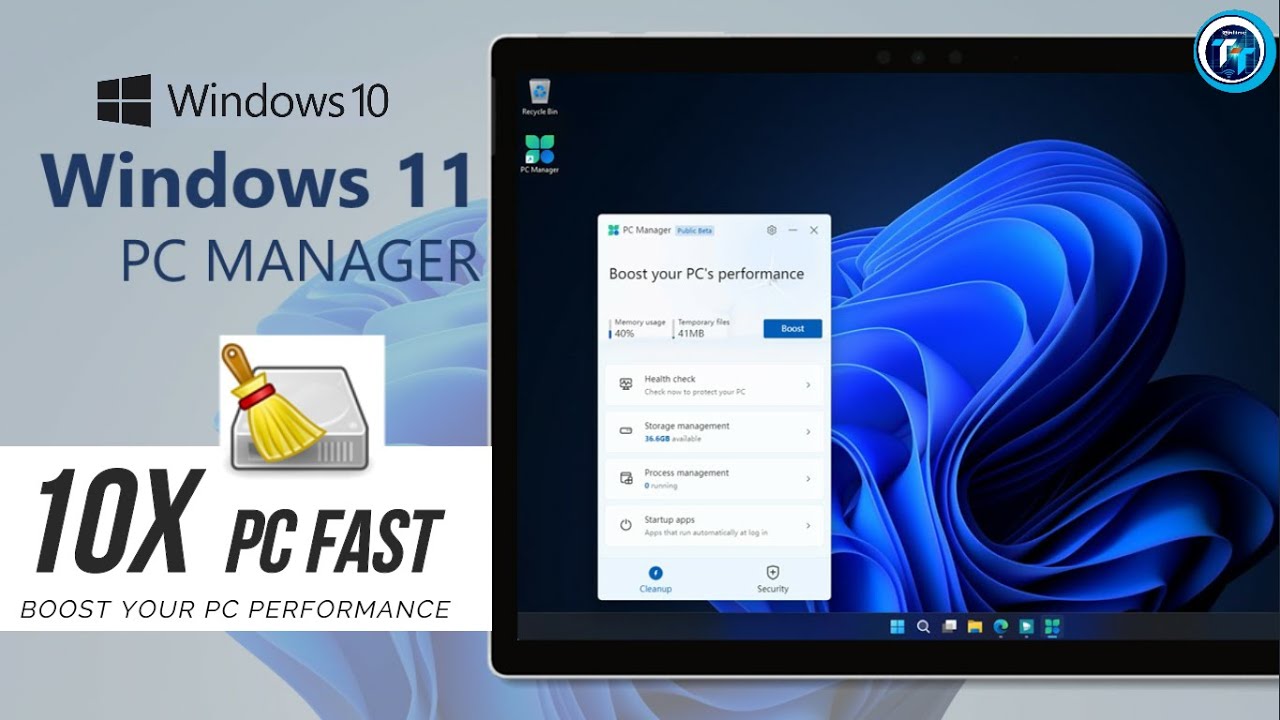Click the Public Beta badge
The height and width of the screenshot is (720, 1280).
pos(695,230)
